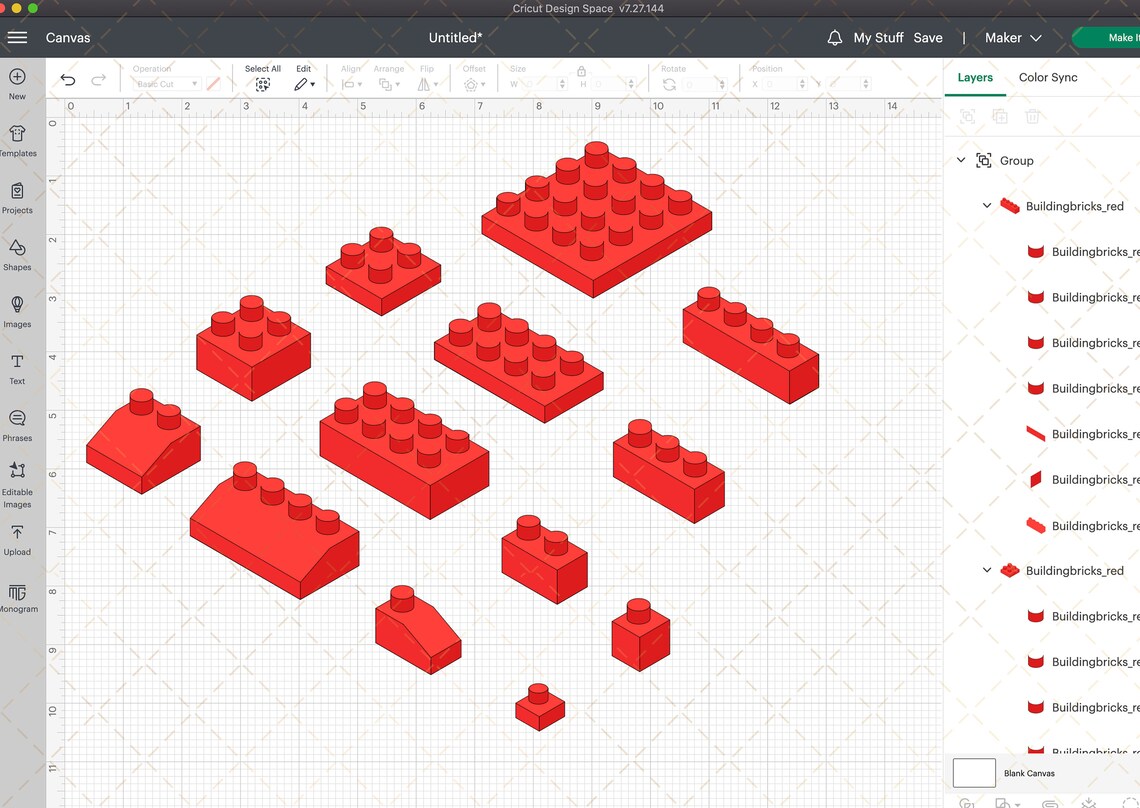Click the Select All icon

tap(262, 84)
